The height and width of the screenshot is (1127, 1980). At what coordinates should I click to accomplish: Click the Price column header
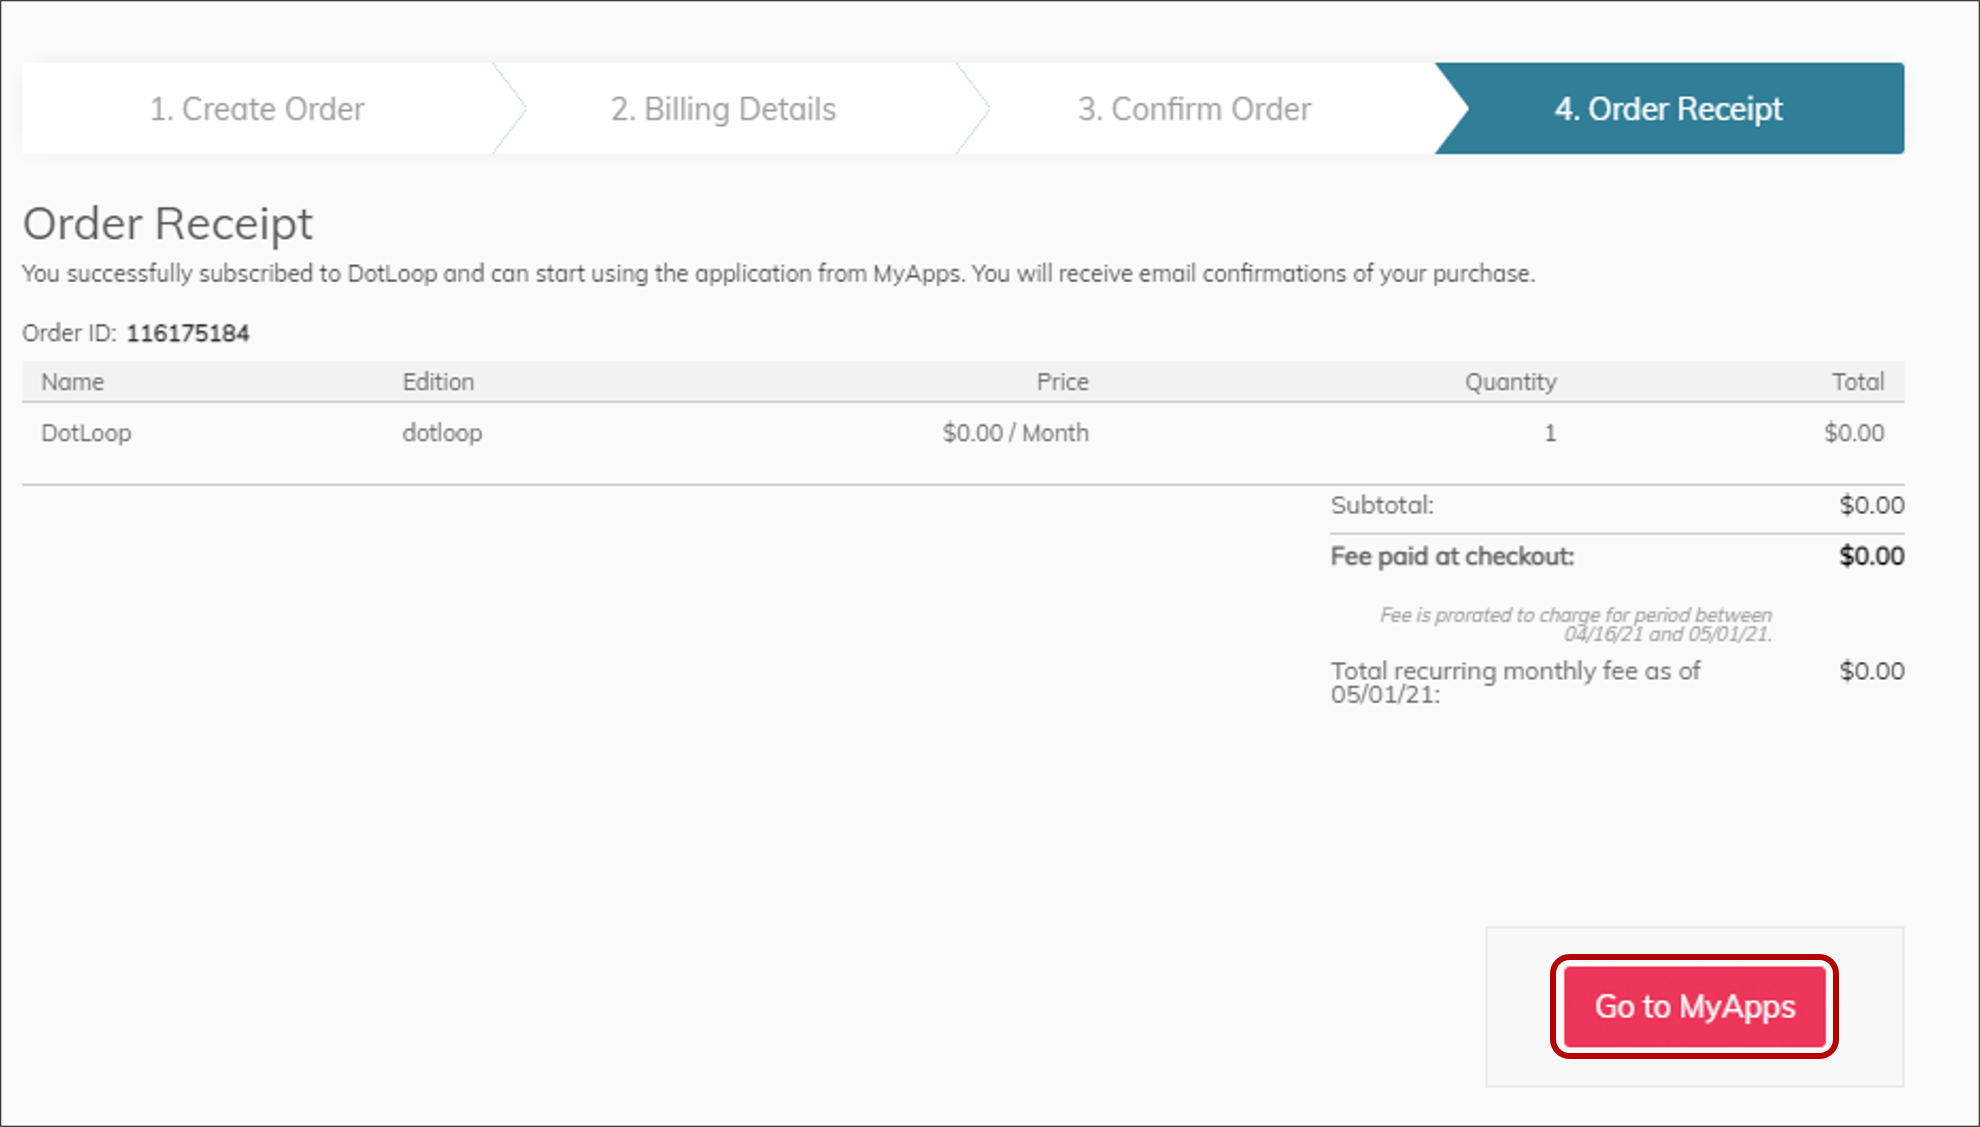click(x=1062, y=382)
